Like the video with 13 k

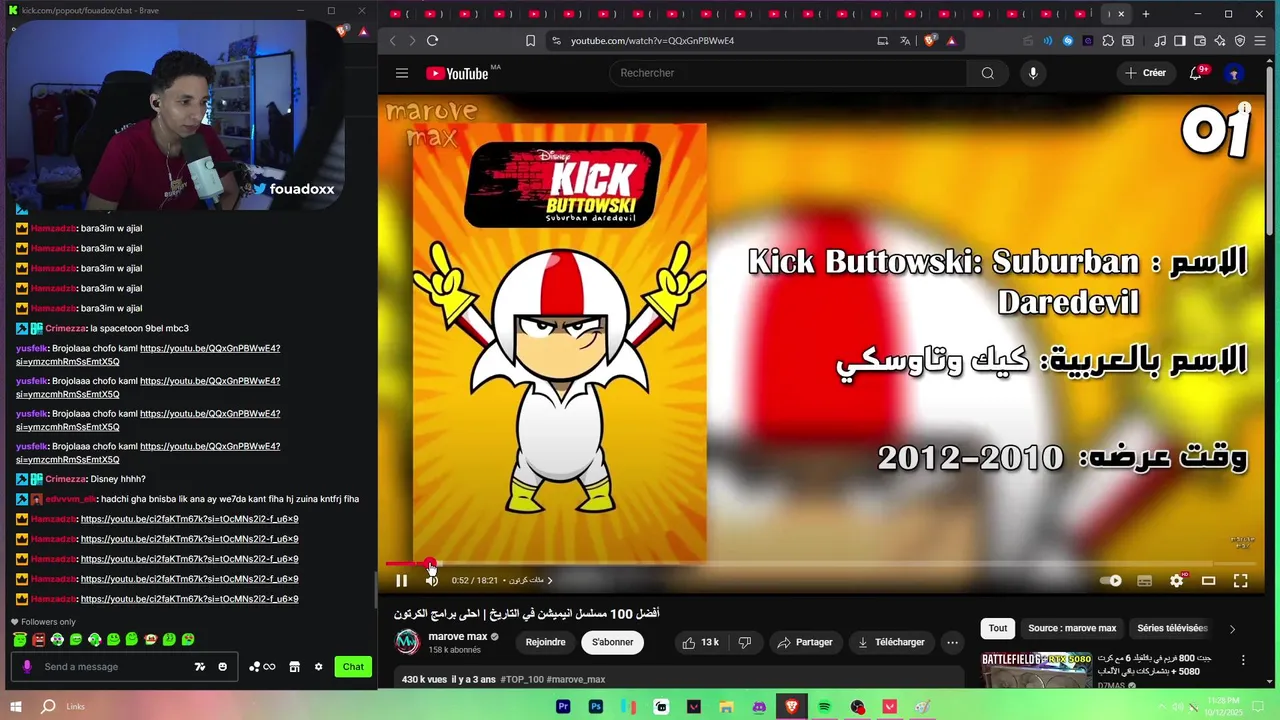coord(700,642)
